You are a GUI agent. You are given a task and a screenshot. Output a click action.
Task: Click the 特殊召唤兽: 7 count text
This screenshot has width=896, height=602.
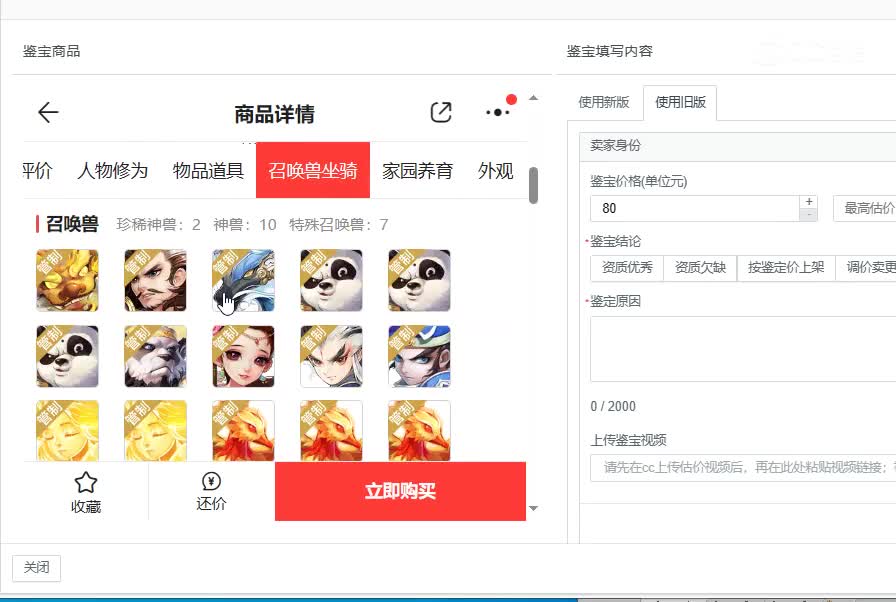point(338,224)
